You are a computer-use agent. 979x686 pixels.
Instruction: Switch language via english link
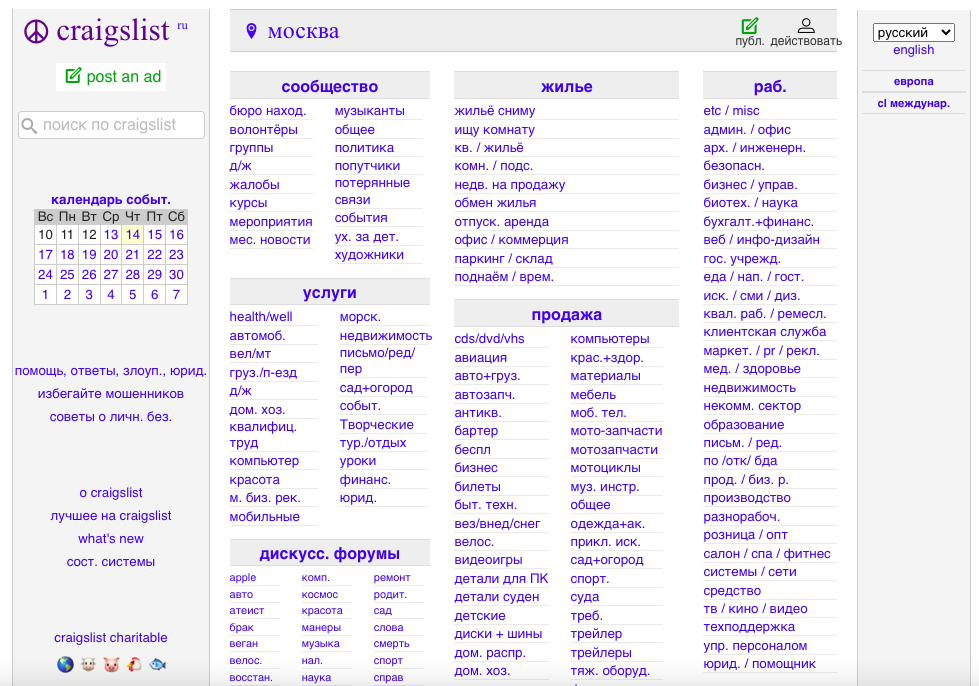pos(913,50)
